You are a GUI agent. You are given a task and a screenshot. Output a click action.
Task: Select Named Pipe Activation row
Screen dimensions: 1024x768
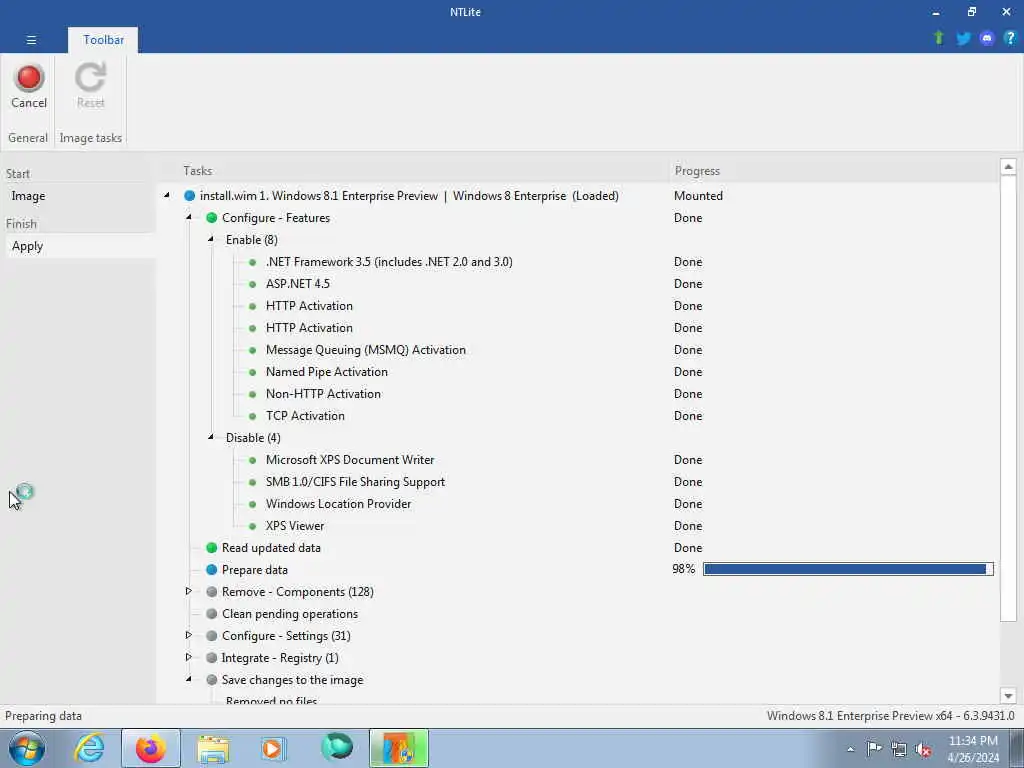tap(327, 372)
